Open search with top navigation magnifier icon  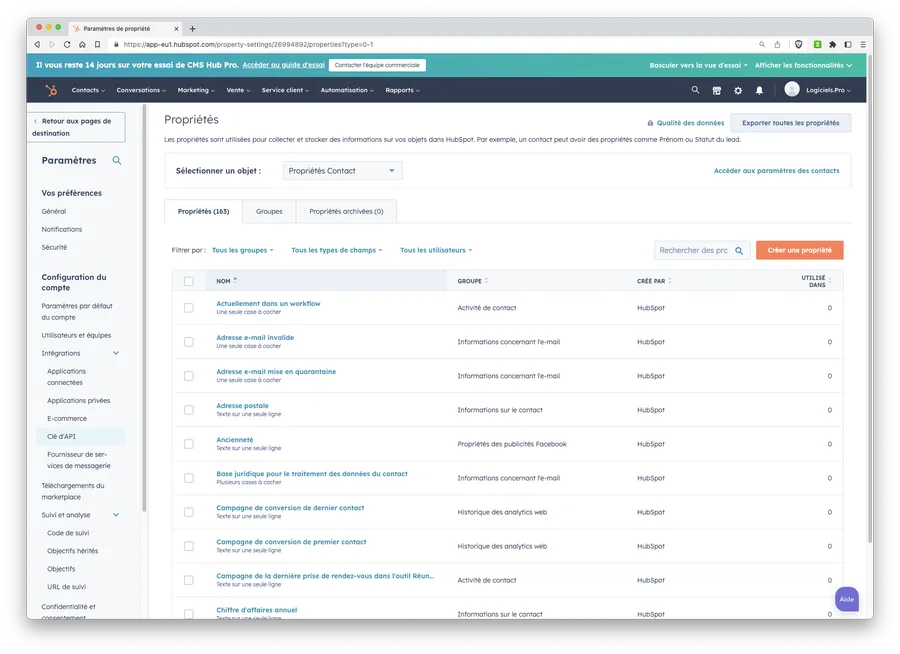point(696,90)
